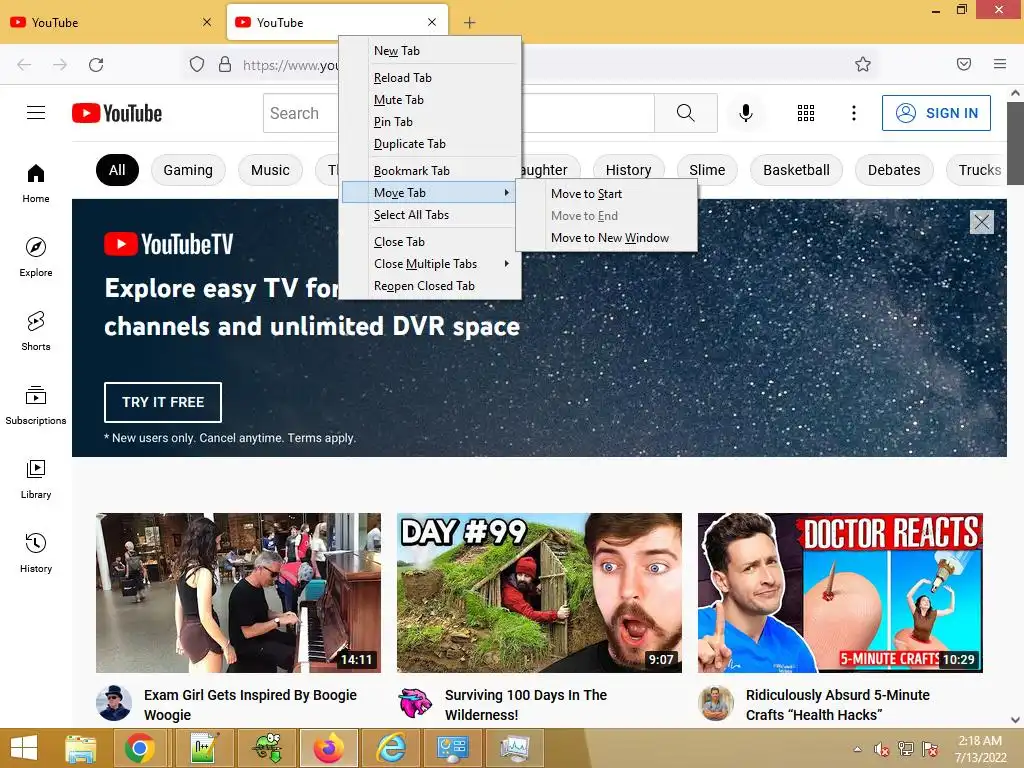Open 'Exam Girl Gets Inspired By Boogie Woogie' title
Image resolution: width=1024 pixels, height=768 pixels.
click(250, 705)
